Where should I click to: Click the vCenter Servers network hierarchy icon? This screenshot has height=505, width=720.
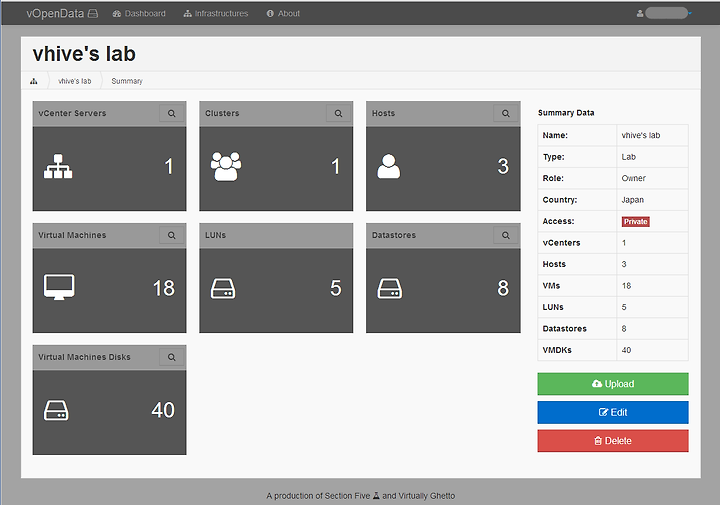pyautogui.click(x=58, y=166)
